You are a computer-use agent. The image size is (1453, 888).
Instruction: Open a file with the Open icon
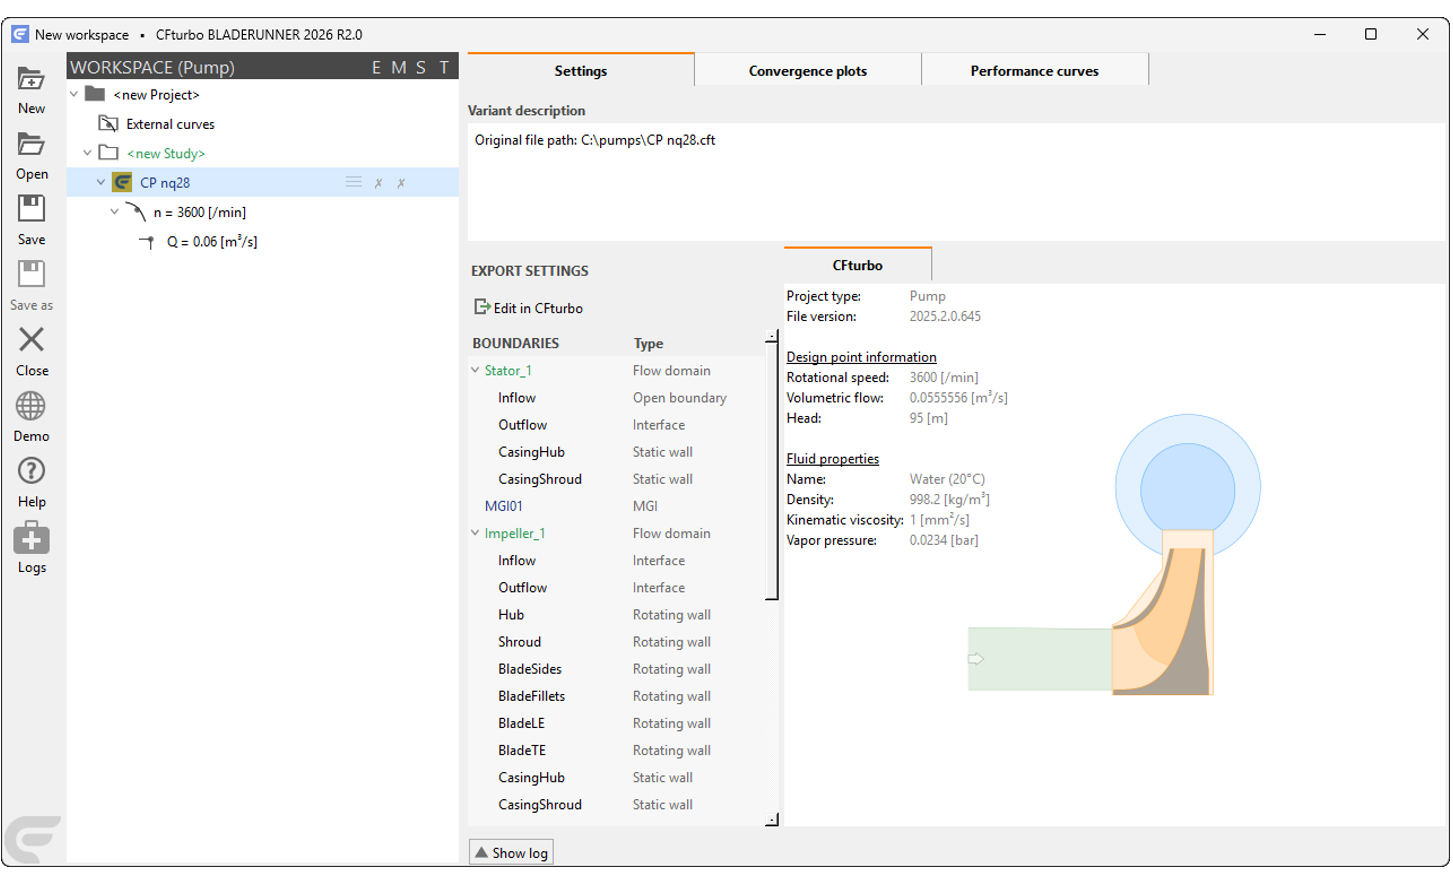coord(31,145)
